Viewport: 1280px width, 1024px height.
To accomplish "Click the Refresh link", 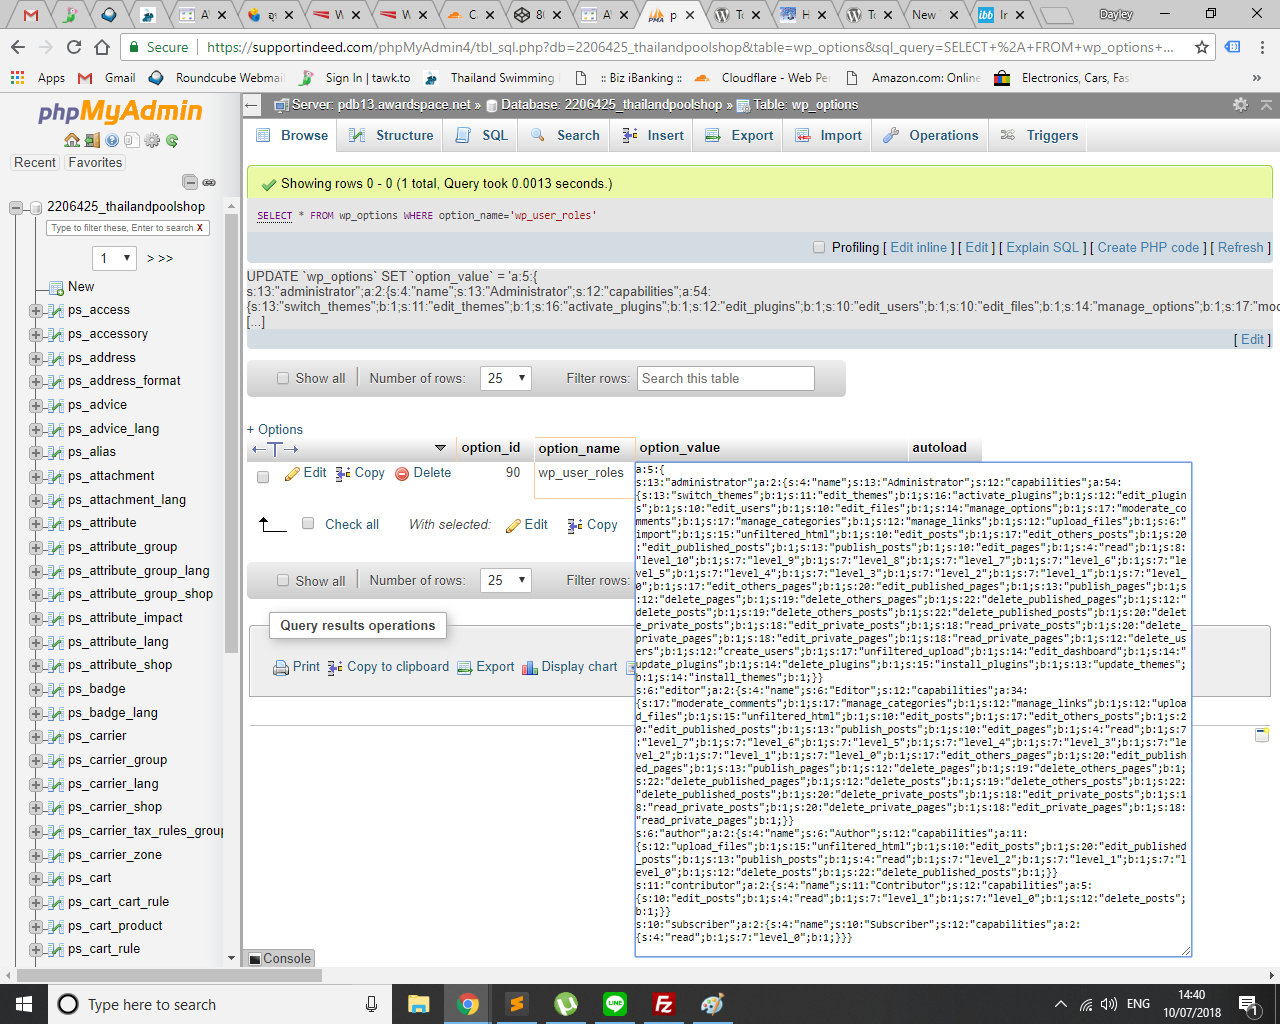I will [1240, 247].
